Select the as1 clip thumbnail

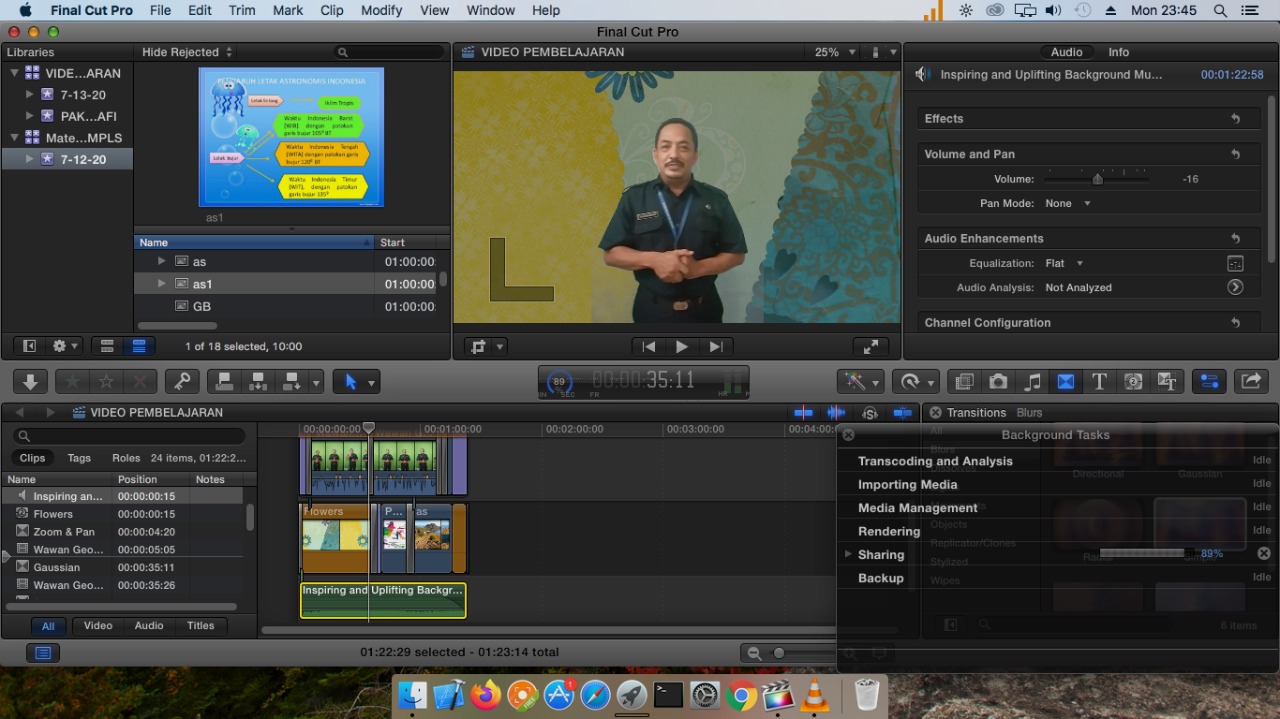tap(291, 137)
